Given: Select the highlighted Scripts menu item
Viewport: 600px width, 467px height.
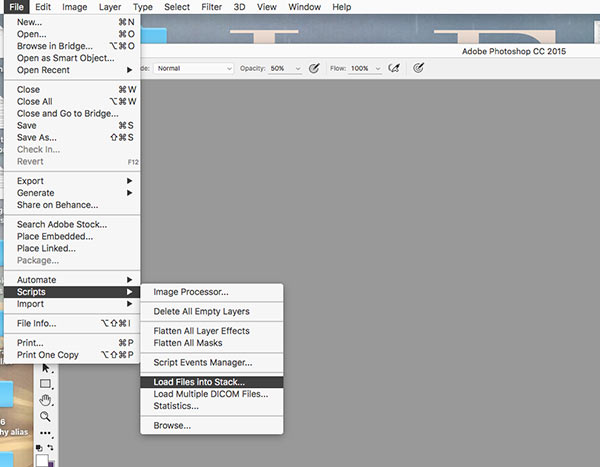Looking at the screenshot, I should click(x=72, y=292).
